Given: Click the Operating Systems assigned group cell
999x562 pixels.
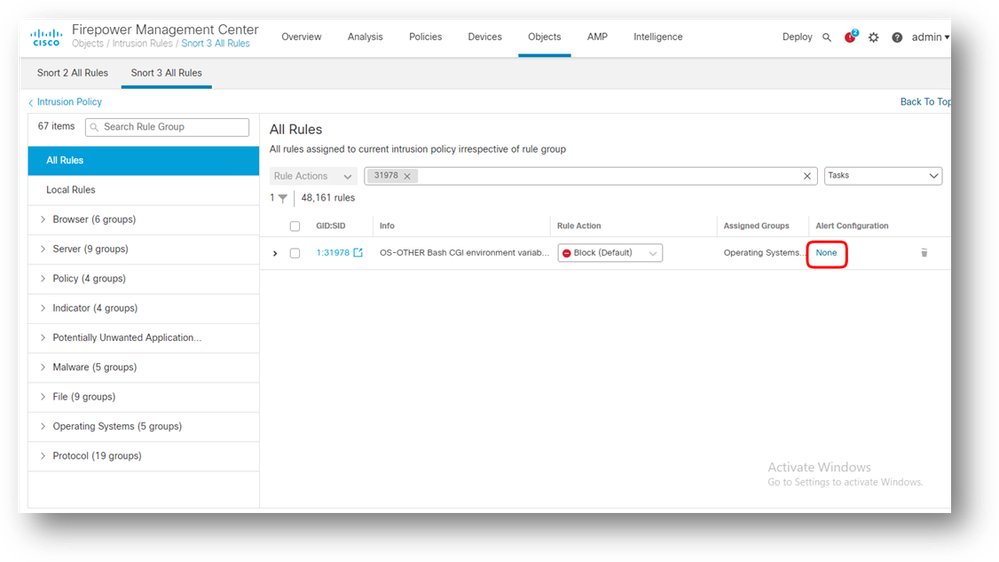Looking at the screenshot, I should click(x=763, y=253).
